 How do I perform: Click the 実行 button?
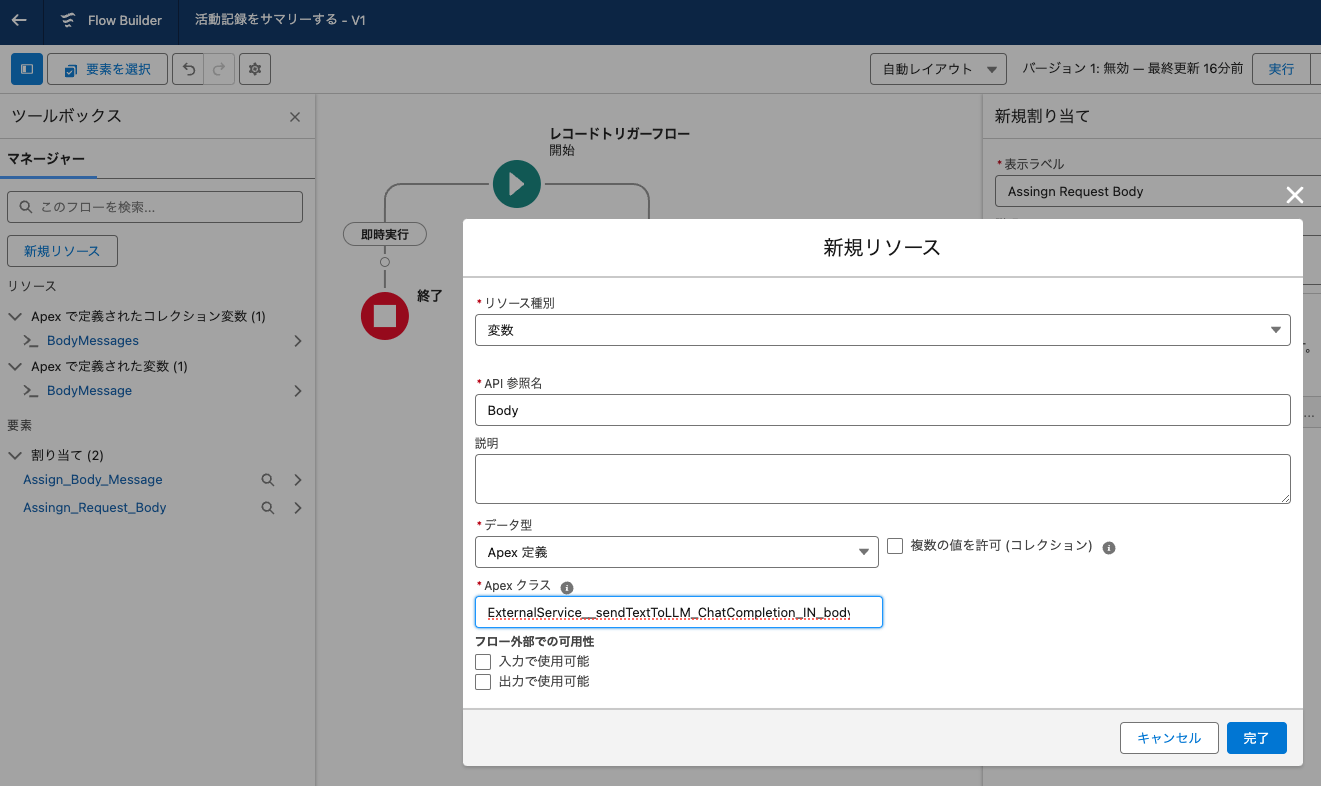pyautogui.click(x=1281, y=69)
